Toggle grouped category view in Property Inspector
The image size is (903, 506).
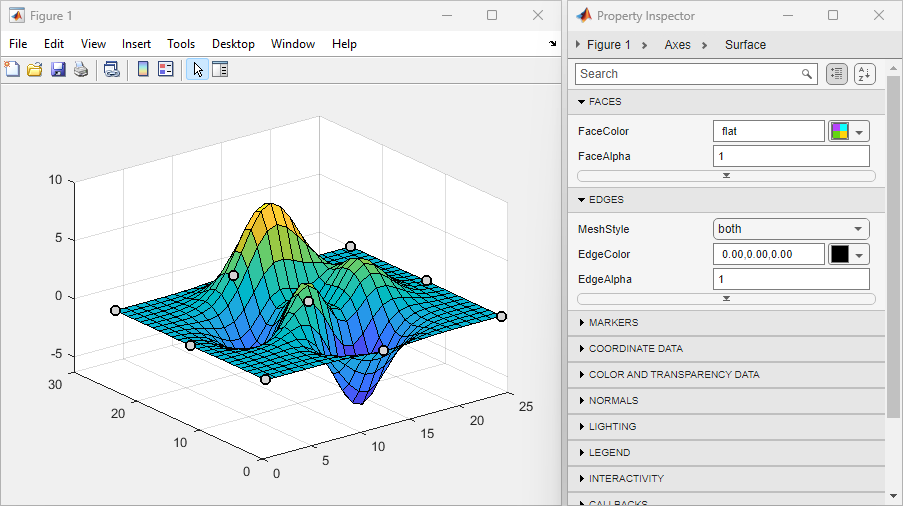pos(837,74)
